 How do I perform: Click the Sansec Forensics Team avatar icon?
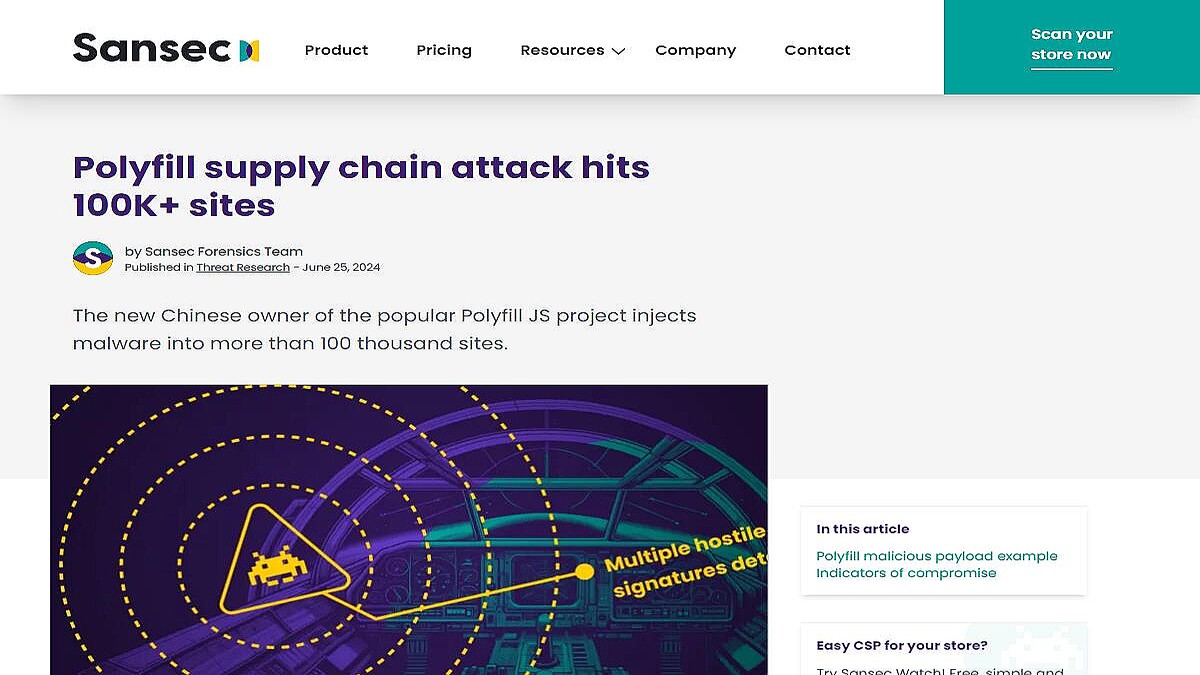tap(92, 259)
